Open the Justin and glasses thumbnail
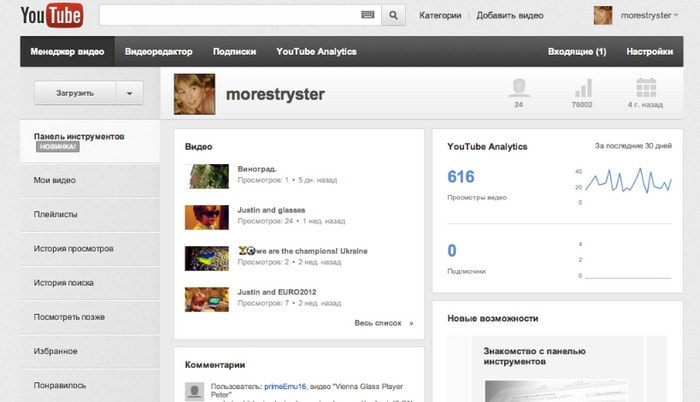This screenshot has width=700, height=402. click(207, 217)
